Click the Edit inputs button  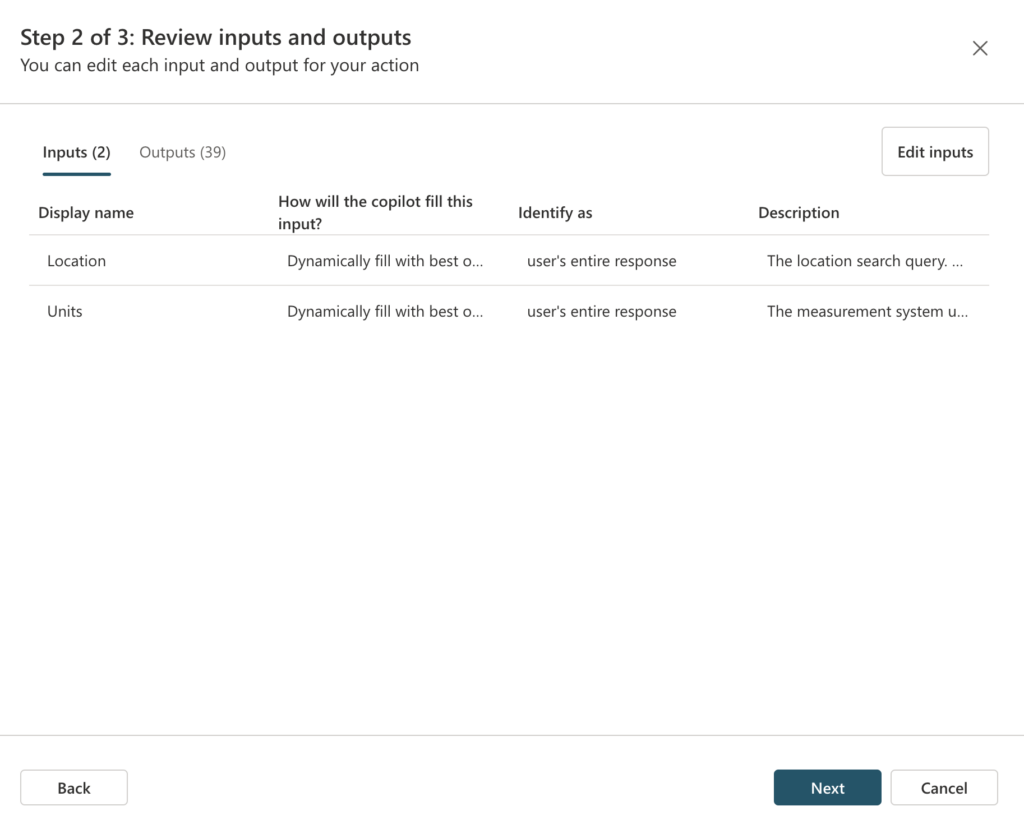pos(934,152)
